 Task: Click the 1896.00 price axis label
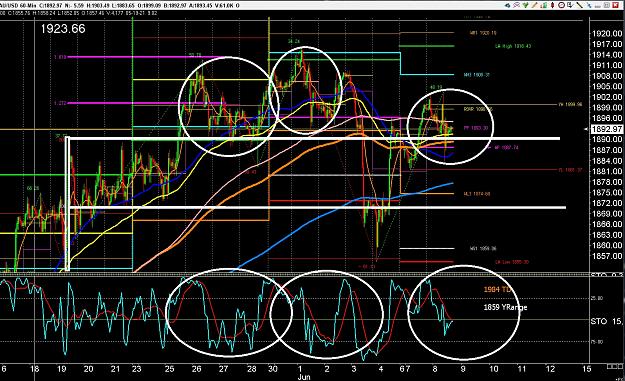[x=607, y=118]
